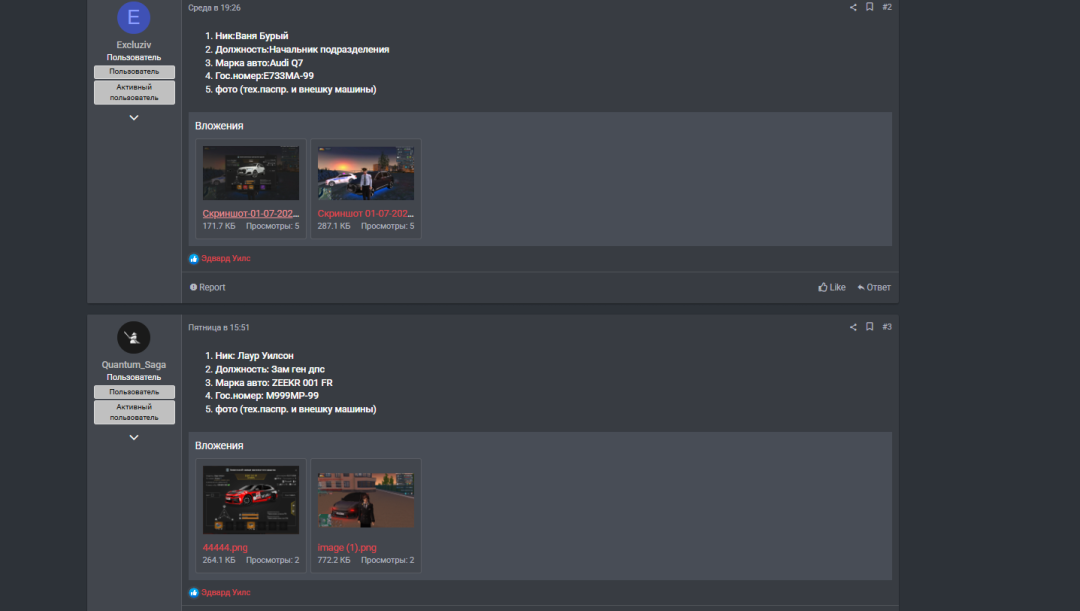Image resolution: width=1080 pixels, height=611 pixels.
Task: View Audi Q7 tech passport screenshot thumbnail
Action: 251,173
